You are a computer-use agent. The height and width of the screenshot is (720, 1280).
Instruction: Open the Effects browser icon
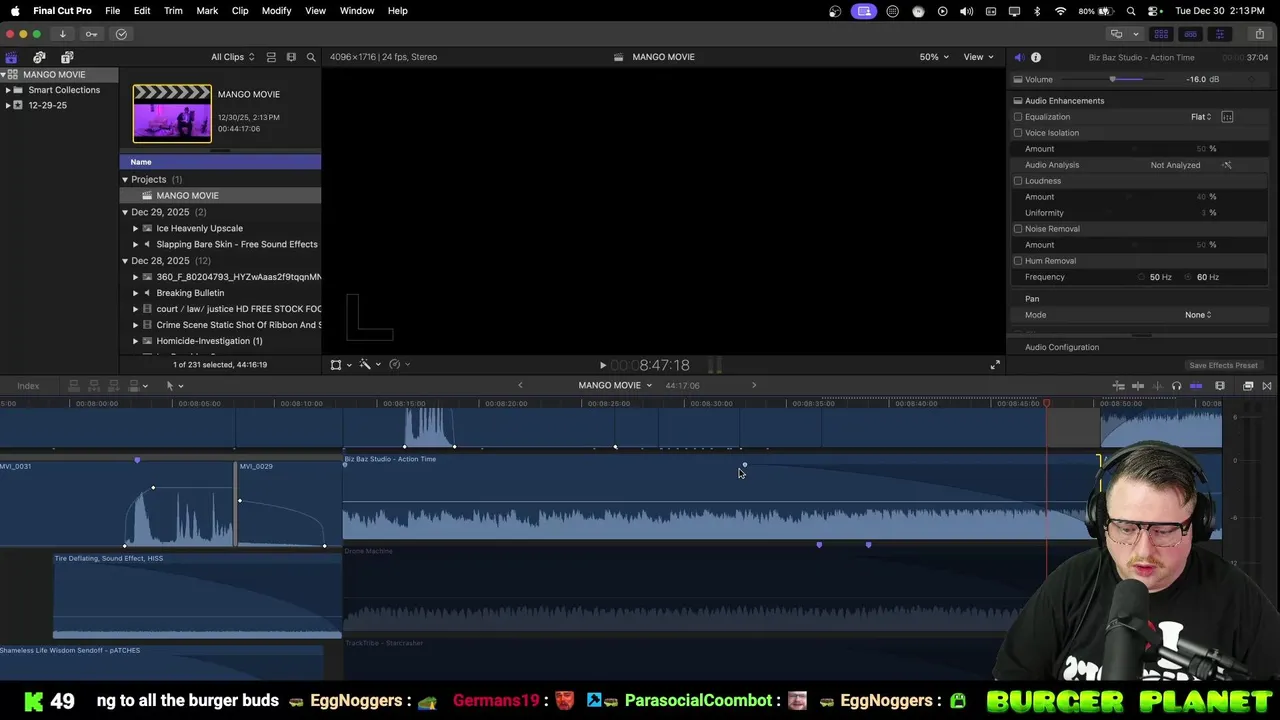click(1248, 386)
